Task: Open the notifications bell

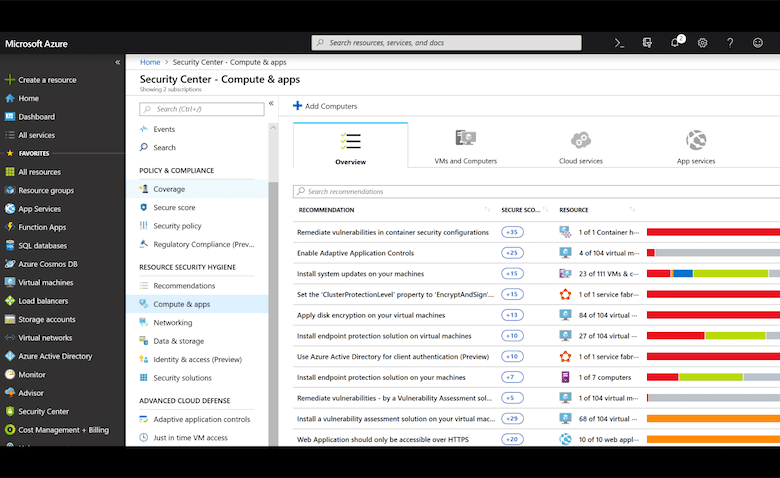Action: [675, 43]
